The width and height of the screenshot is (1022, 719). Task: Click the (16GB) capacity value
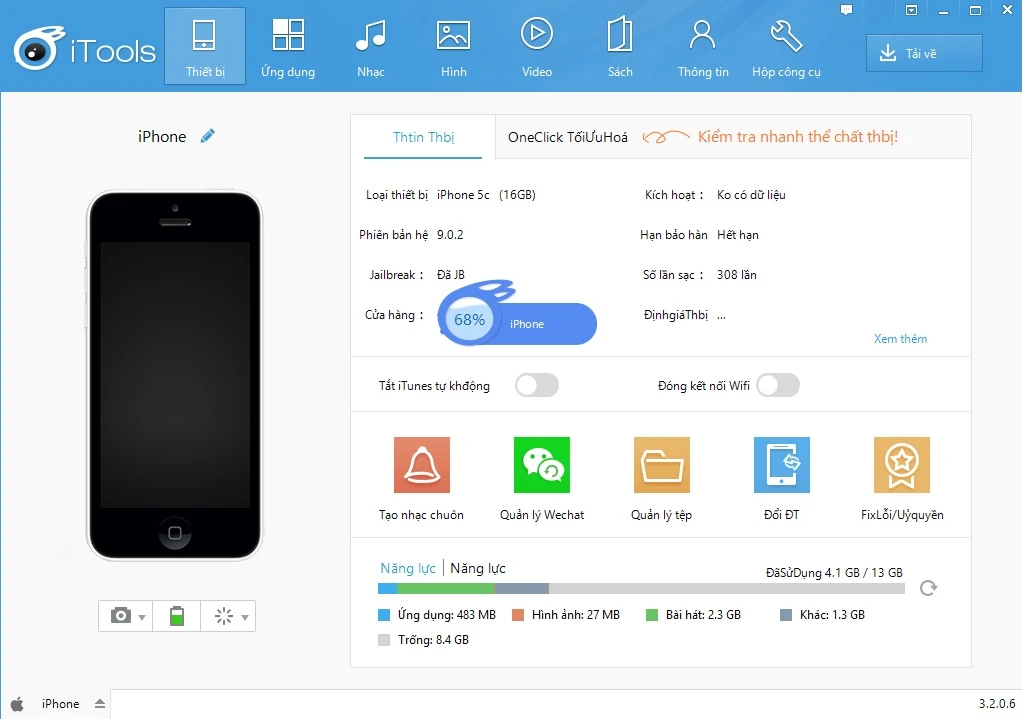pyautogui.click(x=518, y=195)
